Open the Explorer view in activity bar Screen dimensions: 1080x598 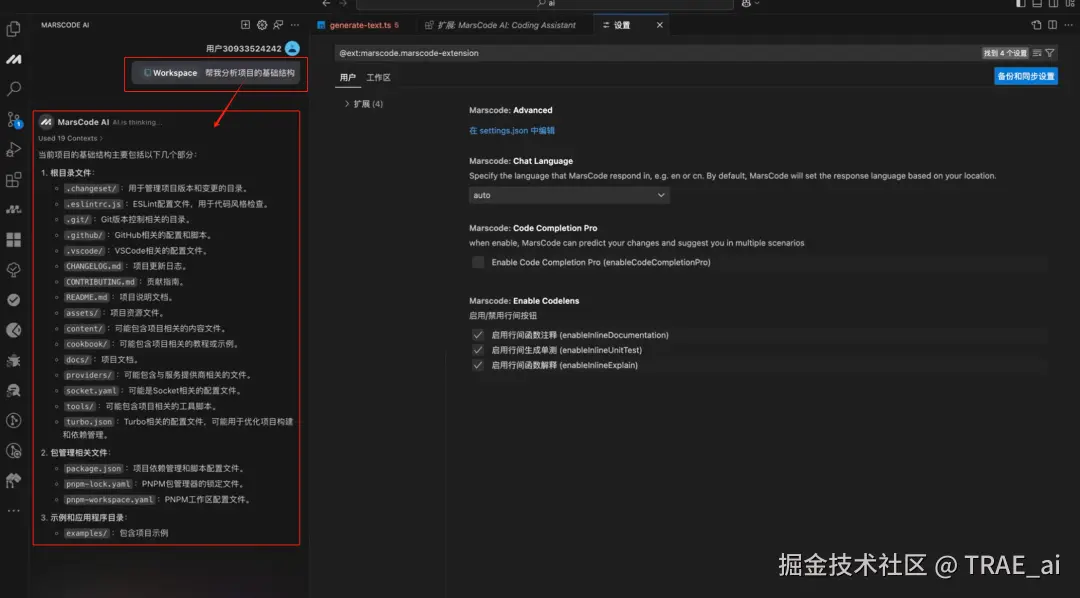[13, 29]
